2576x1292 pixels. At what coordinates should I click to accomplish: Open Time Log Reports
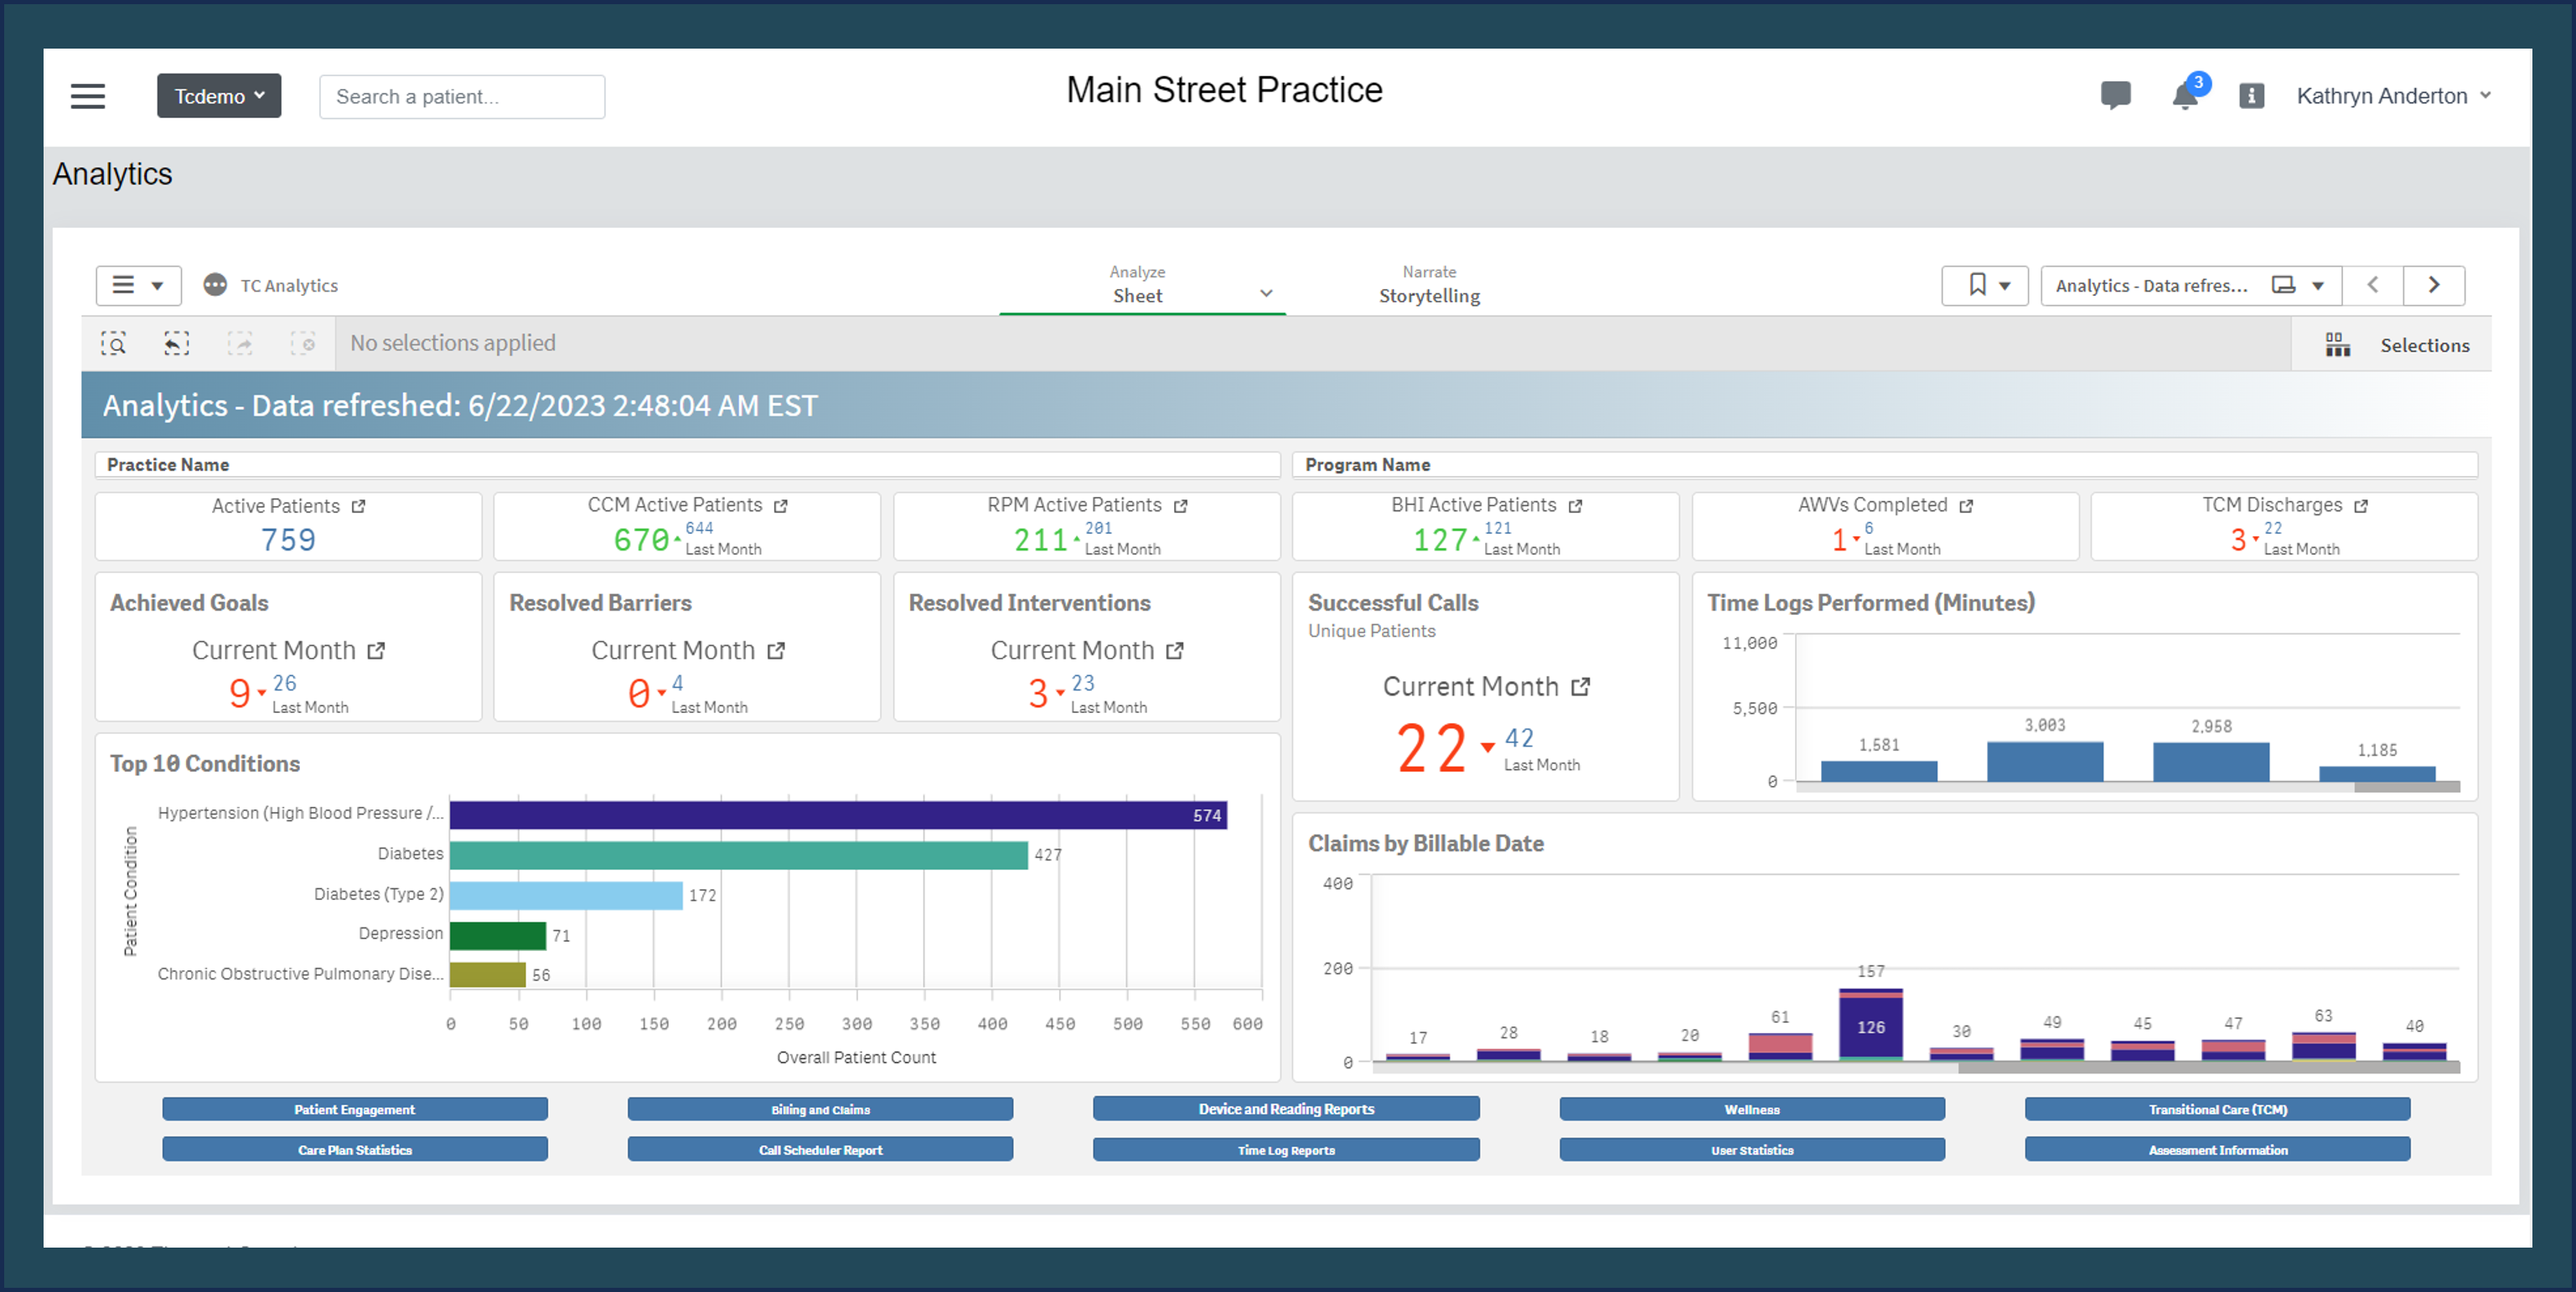click(x=1286, y=1149)
